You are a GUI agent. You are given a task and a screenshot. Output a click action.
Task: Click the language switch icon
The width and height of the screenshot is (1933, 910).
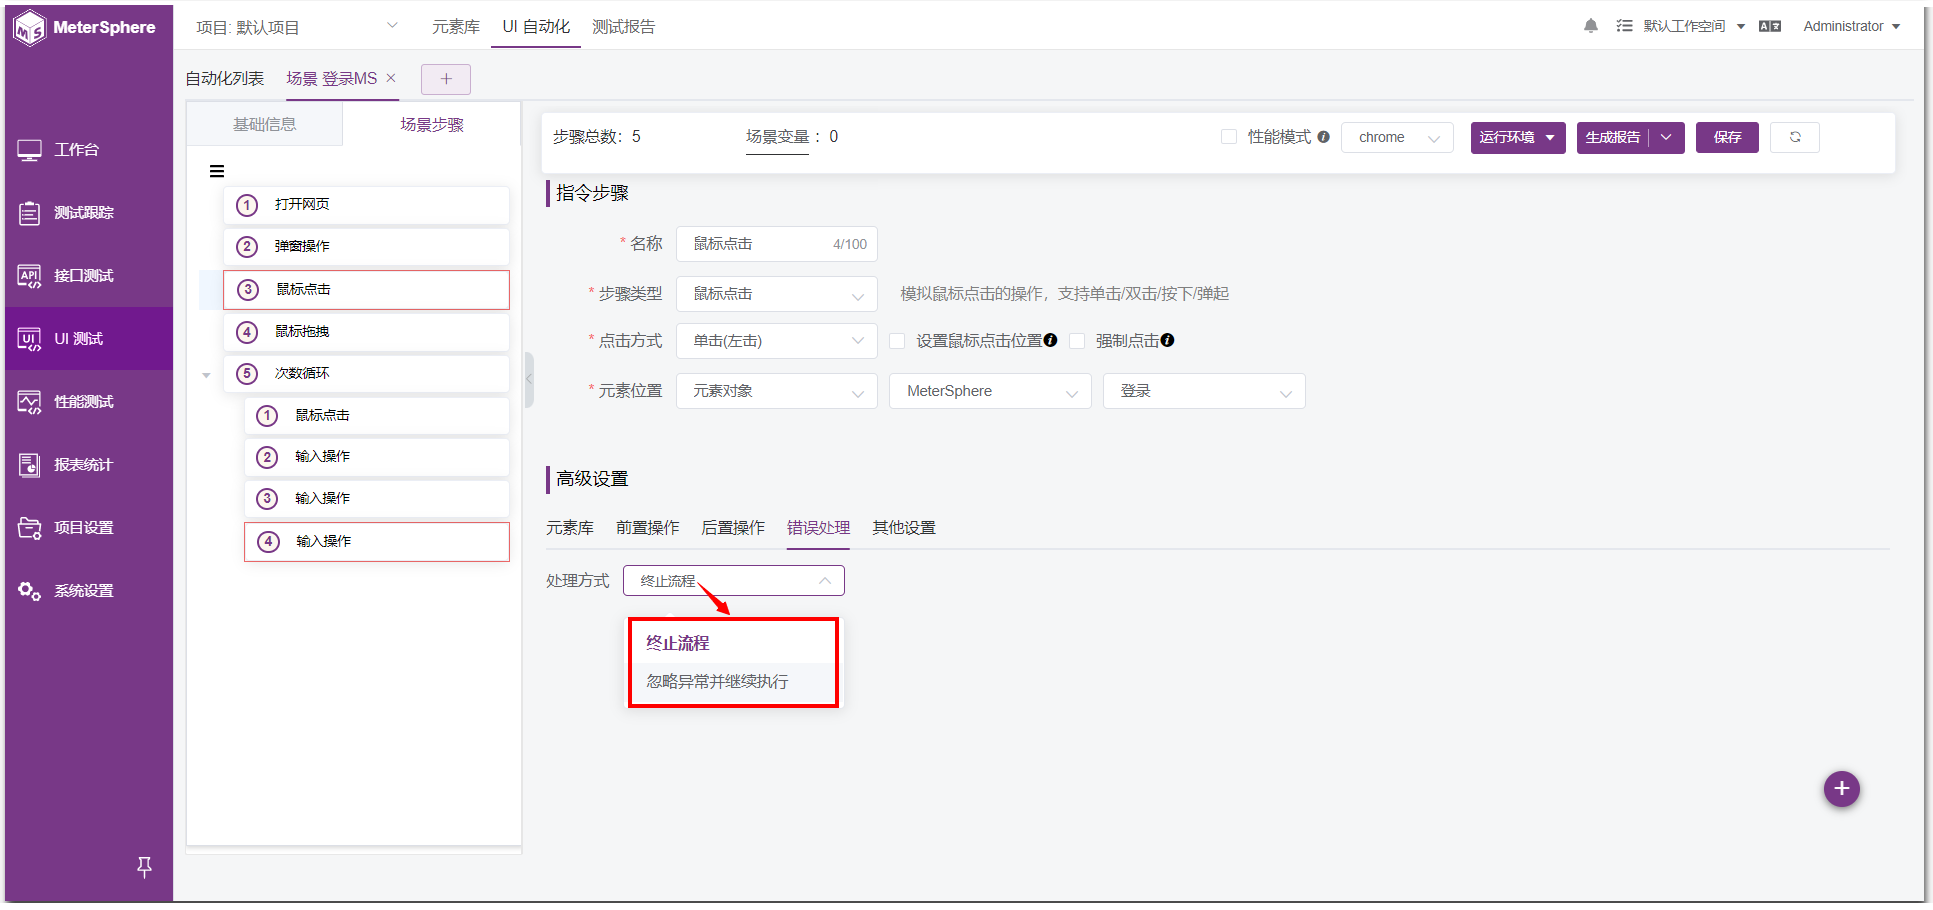click(1770, 26)
